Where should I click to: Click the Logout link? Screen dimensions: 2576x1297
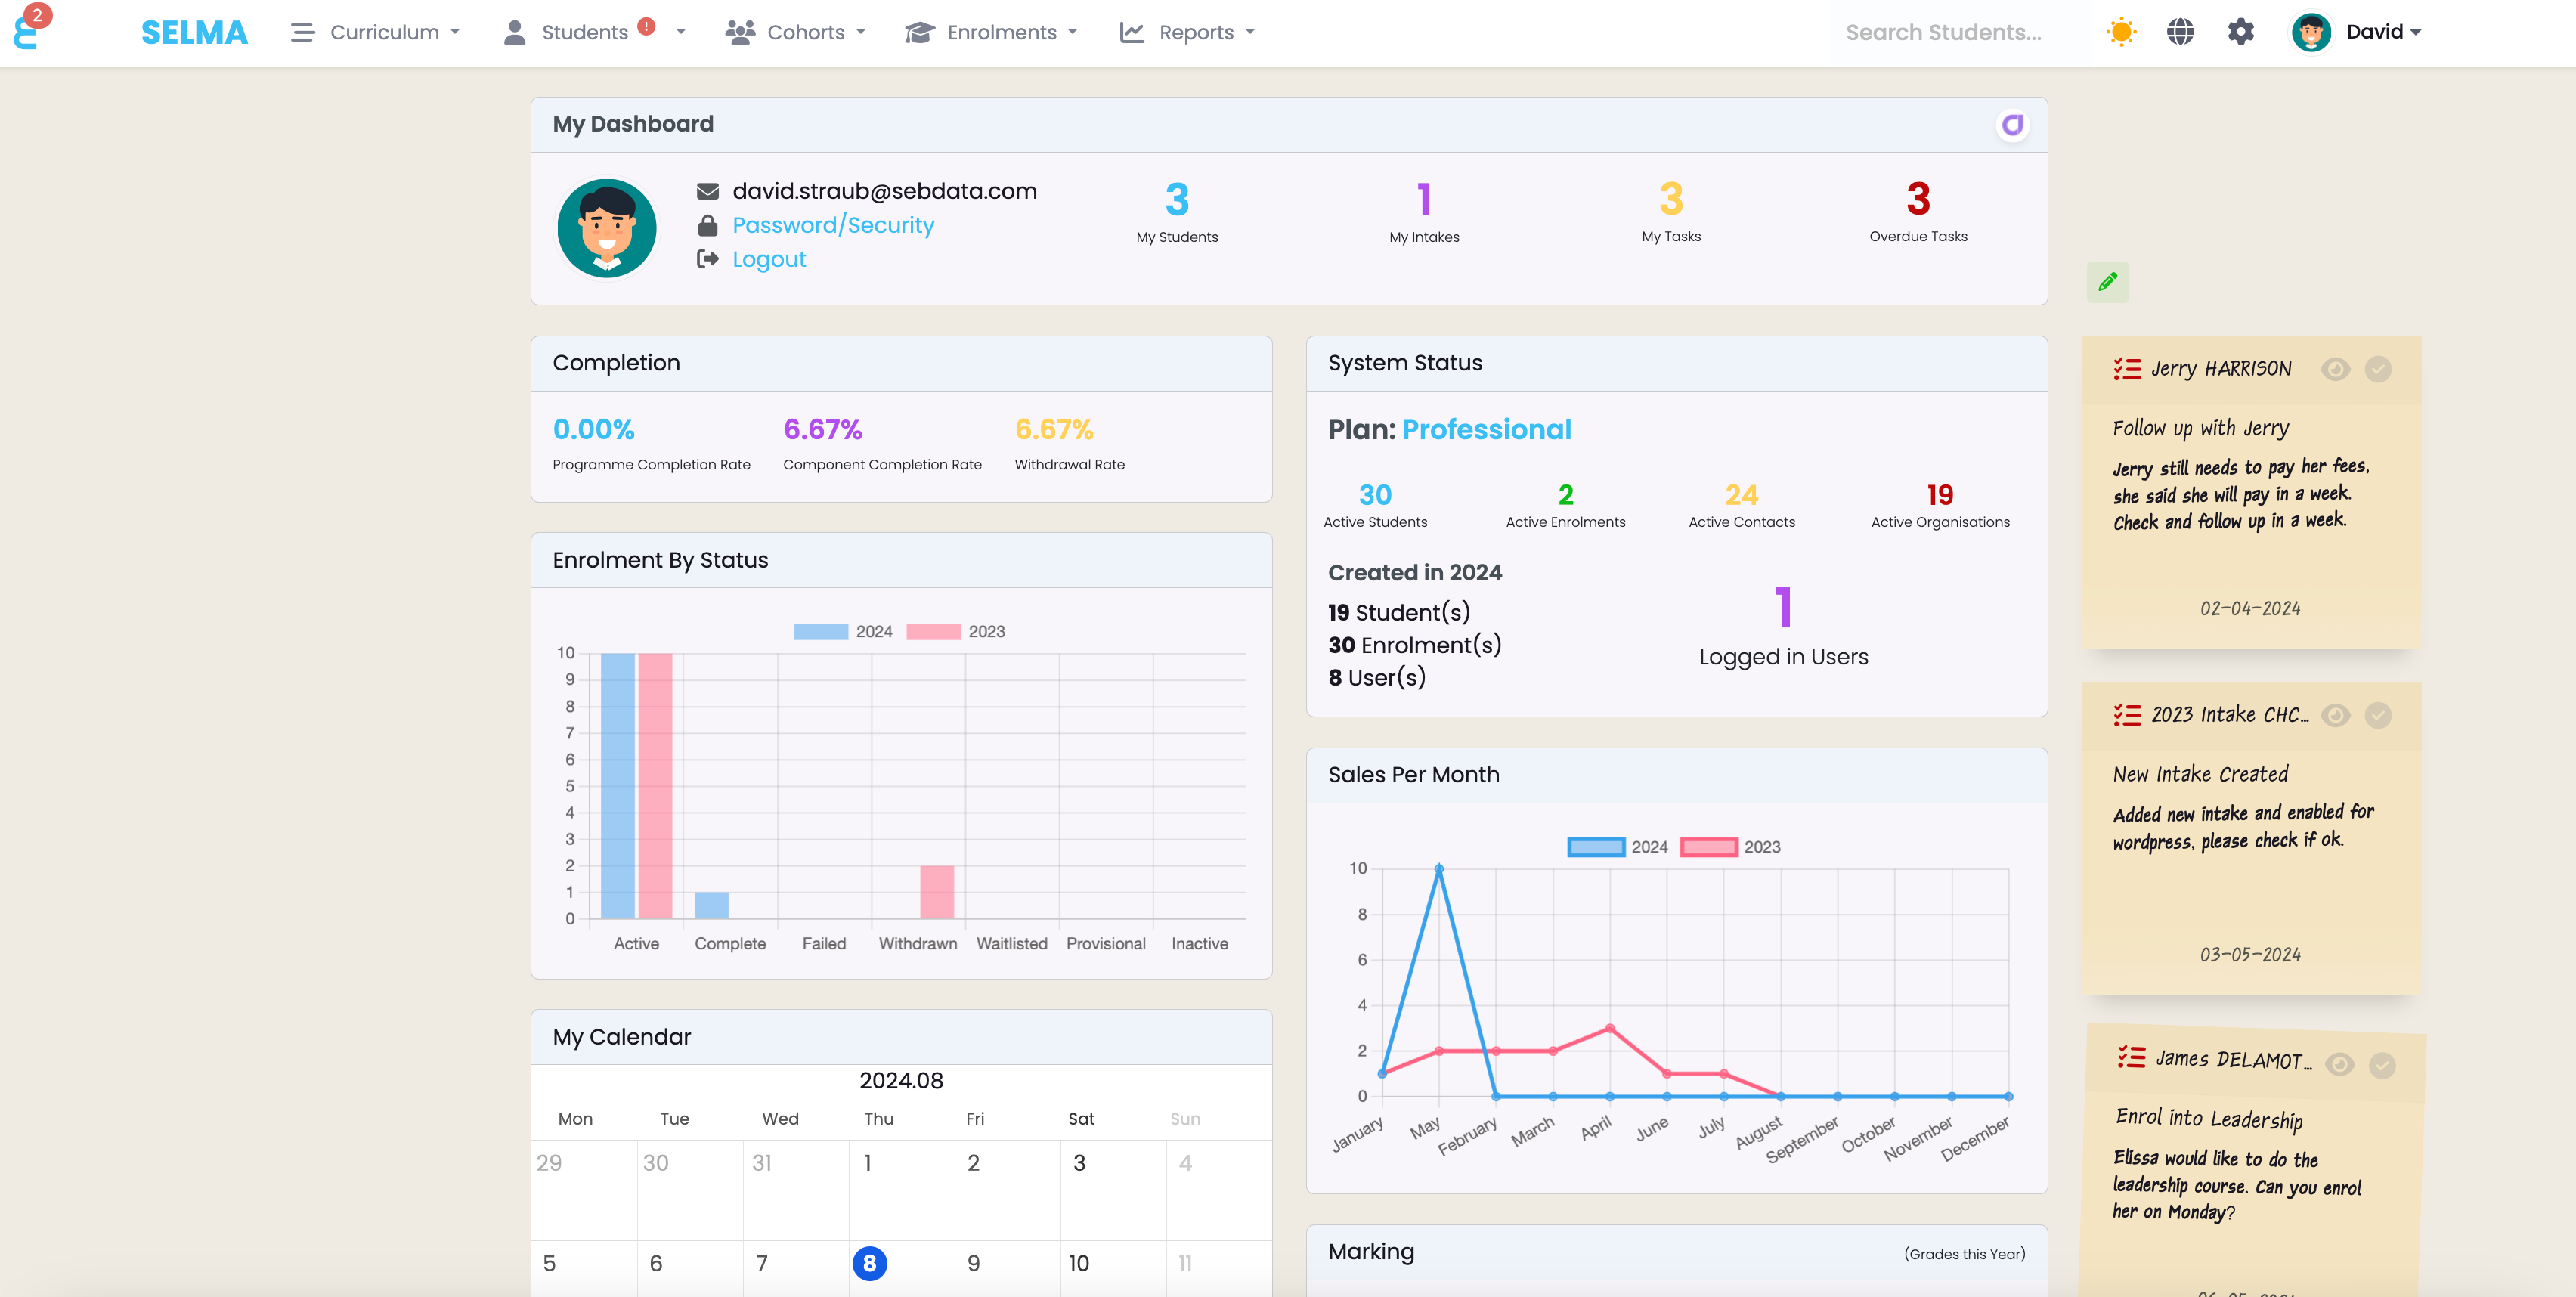(x=769, y=259)
